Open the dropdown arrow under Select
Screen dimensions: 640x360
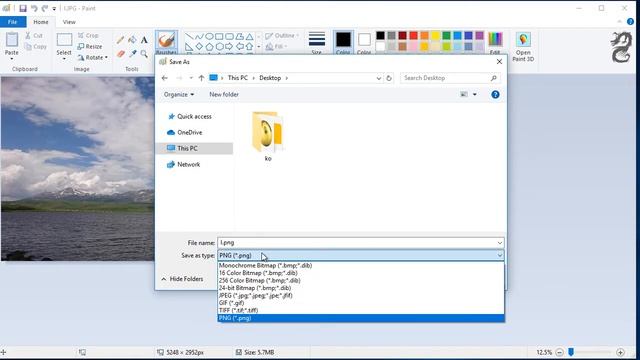pyautogui.click(x=64, y=59)
